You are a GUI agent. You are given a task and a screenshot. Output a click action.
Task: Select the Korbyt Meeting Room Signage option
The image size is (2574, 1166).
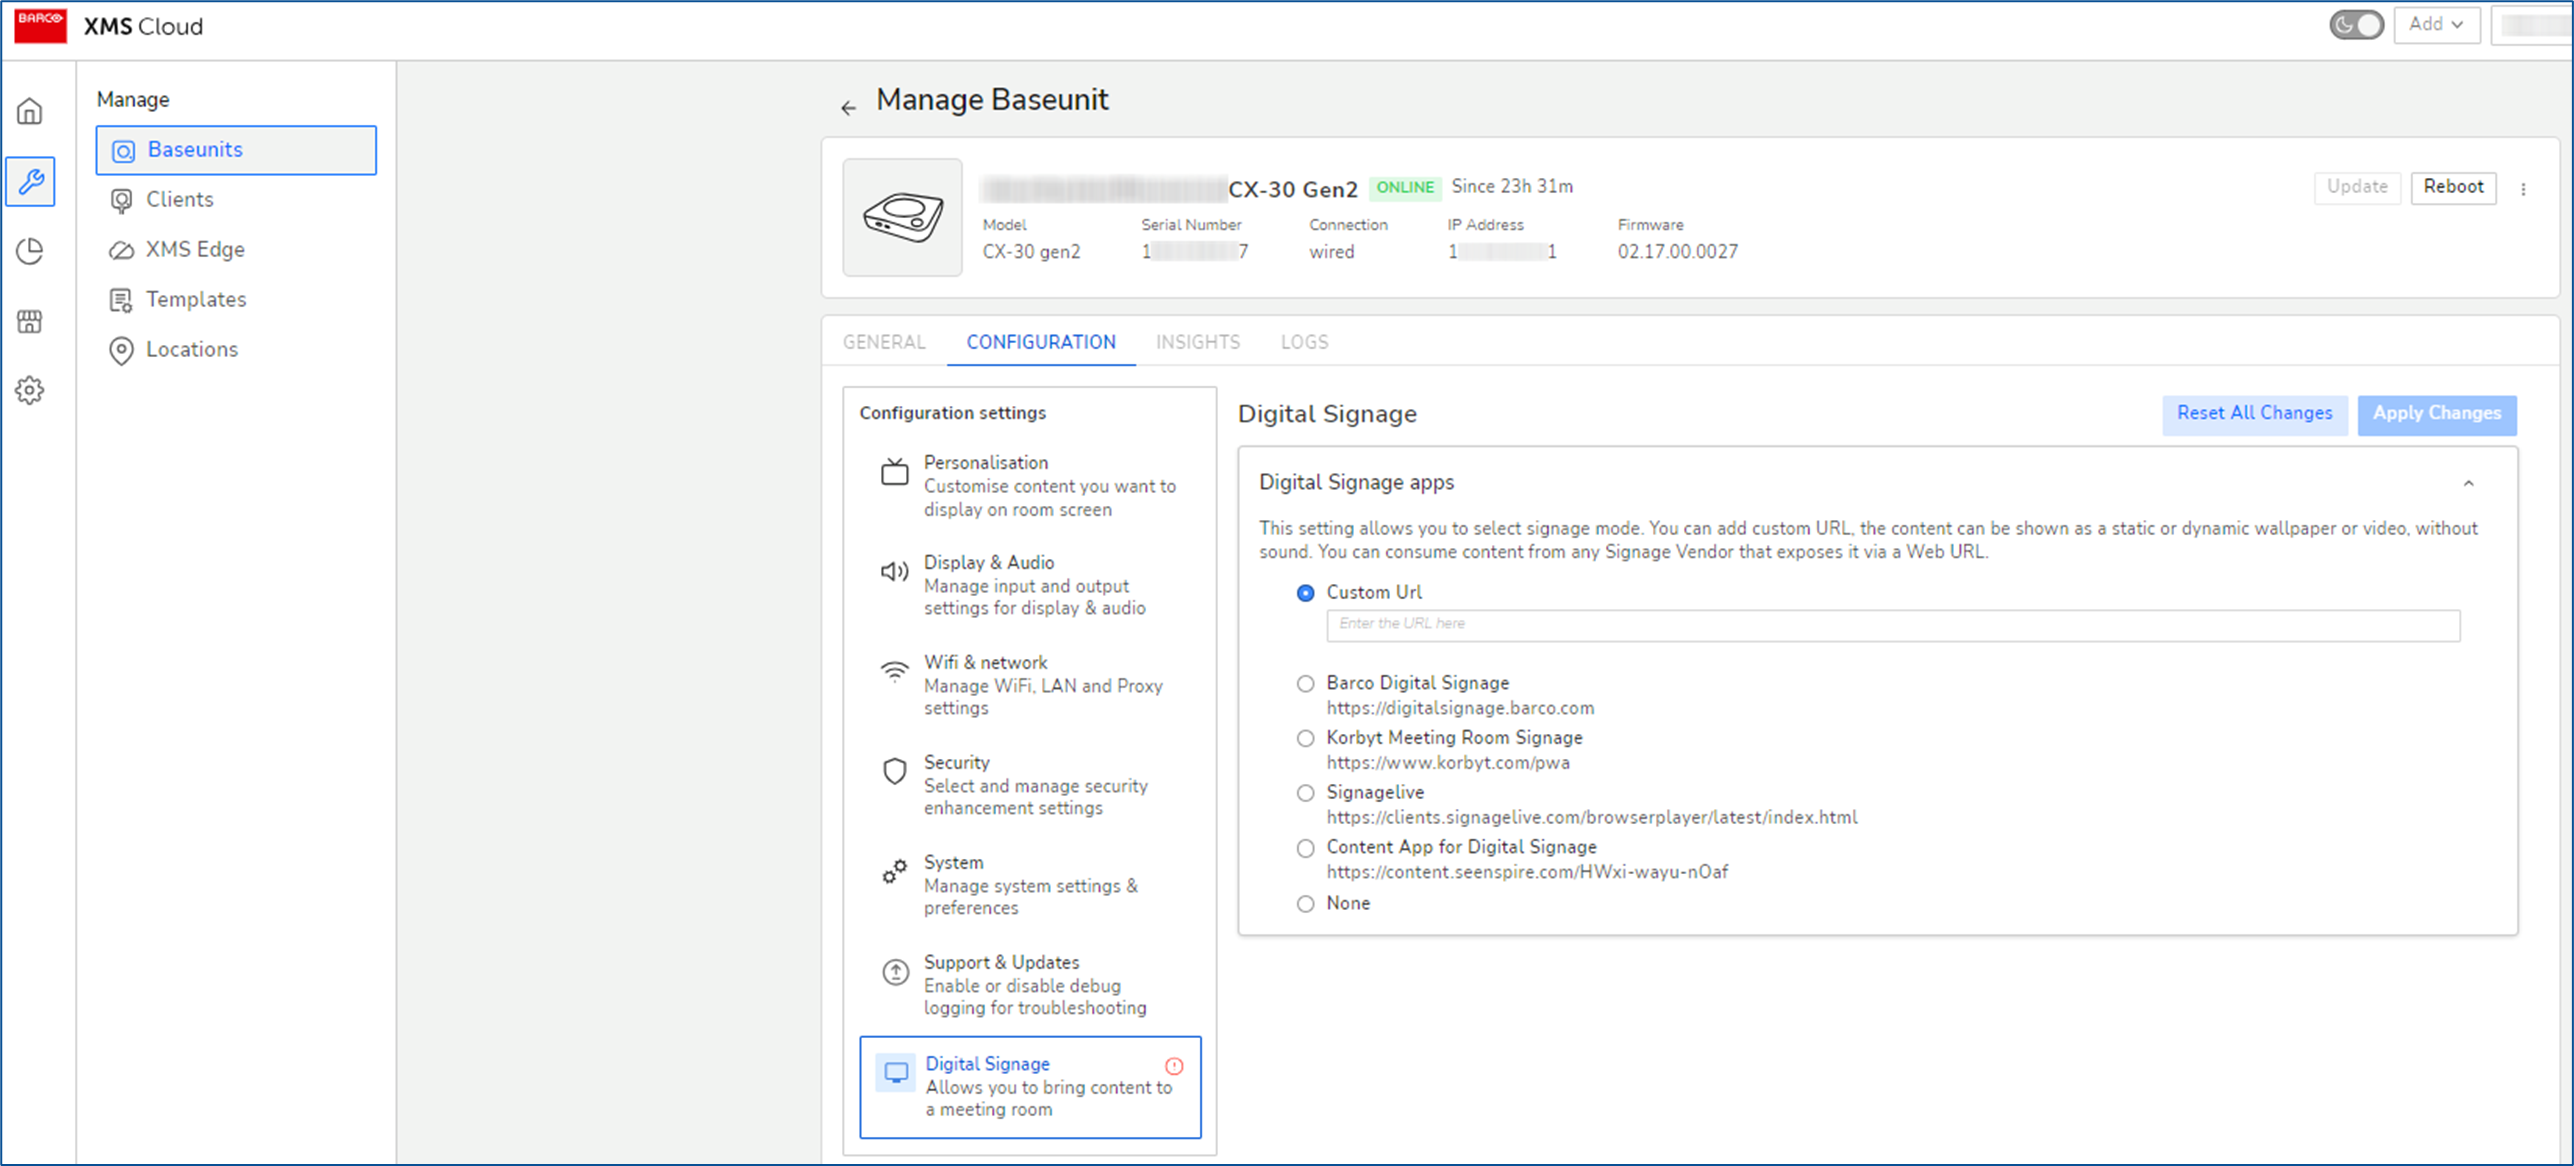point(1305,739)
